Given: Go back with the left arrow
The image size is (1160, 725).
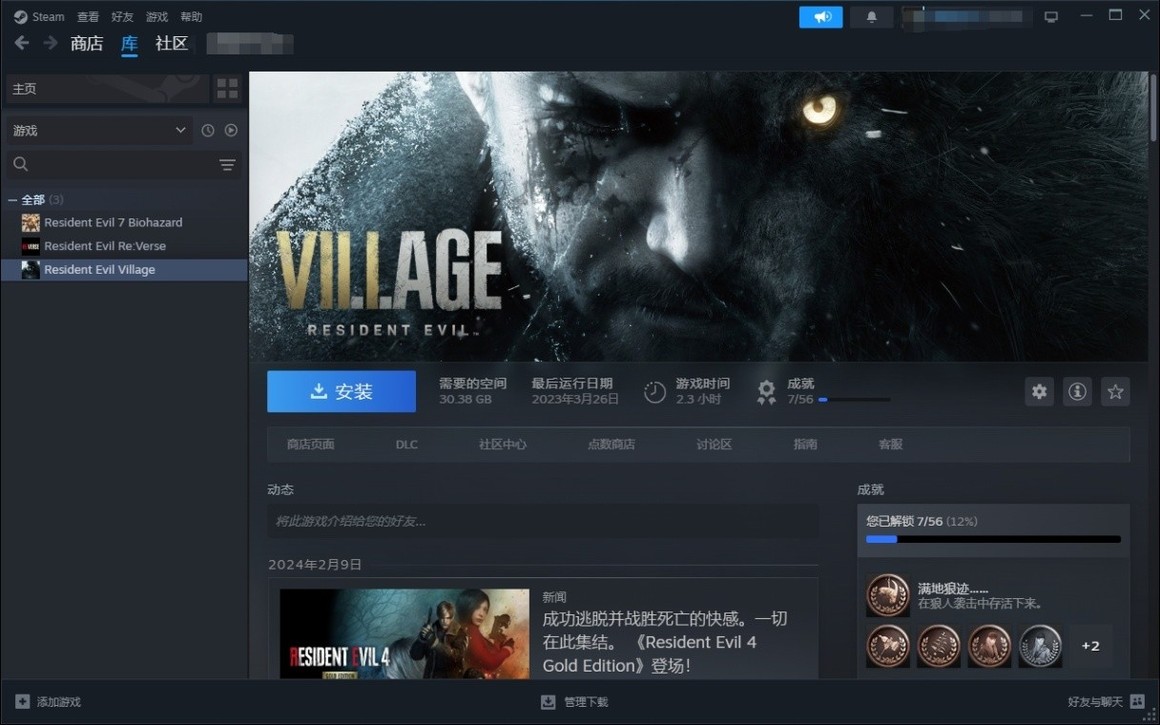Looking at the screenshot, I should [21, 43].
